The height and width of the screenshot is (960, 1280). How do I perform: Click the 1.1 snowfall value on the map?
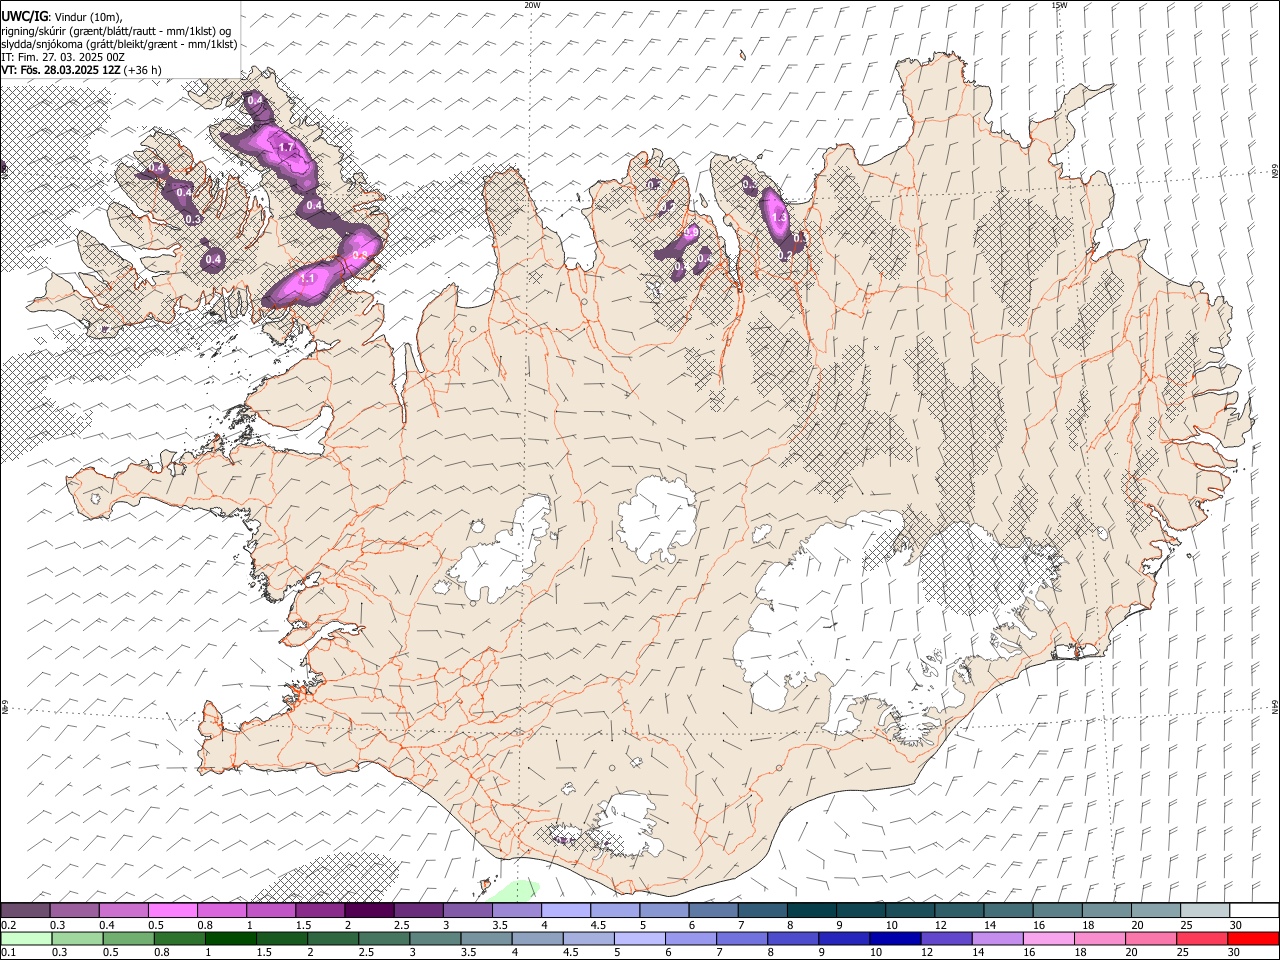[308, 279]
